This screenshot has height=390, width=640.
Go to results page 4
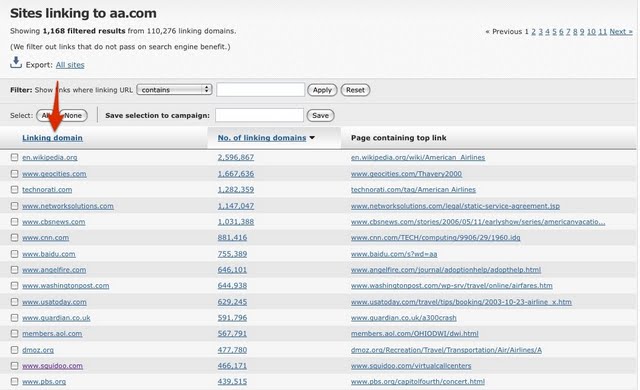[x=547, y=32]
